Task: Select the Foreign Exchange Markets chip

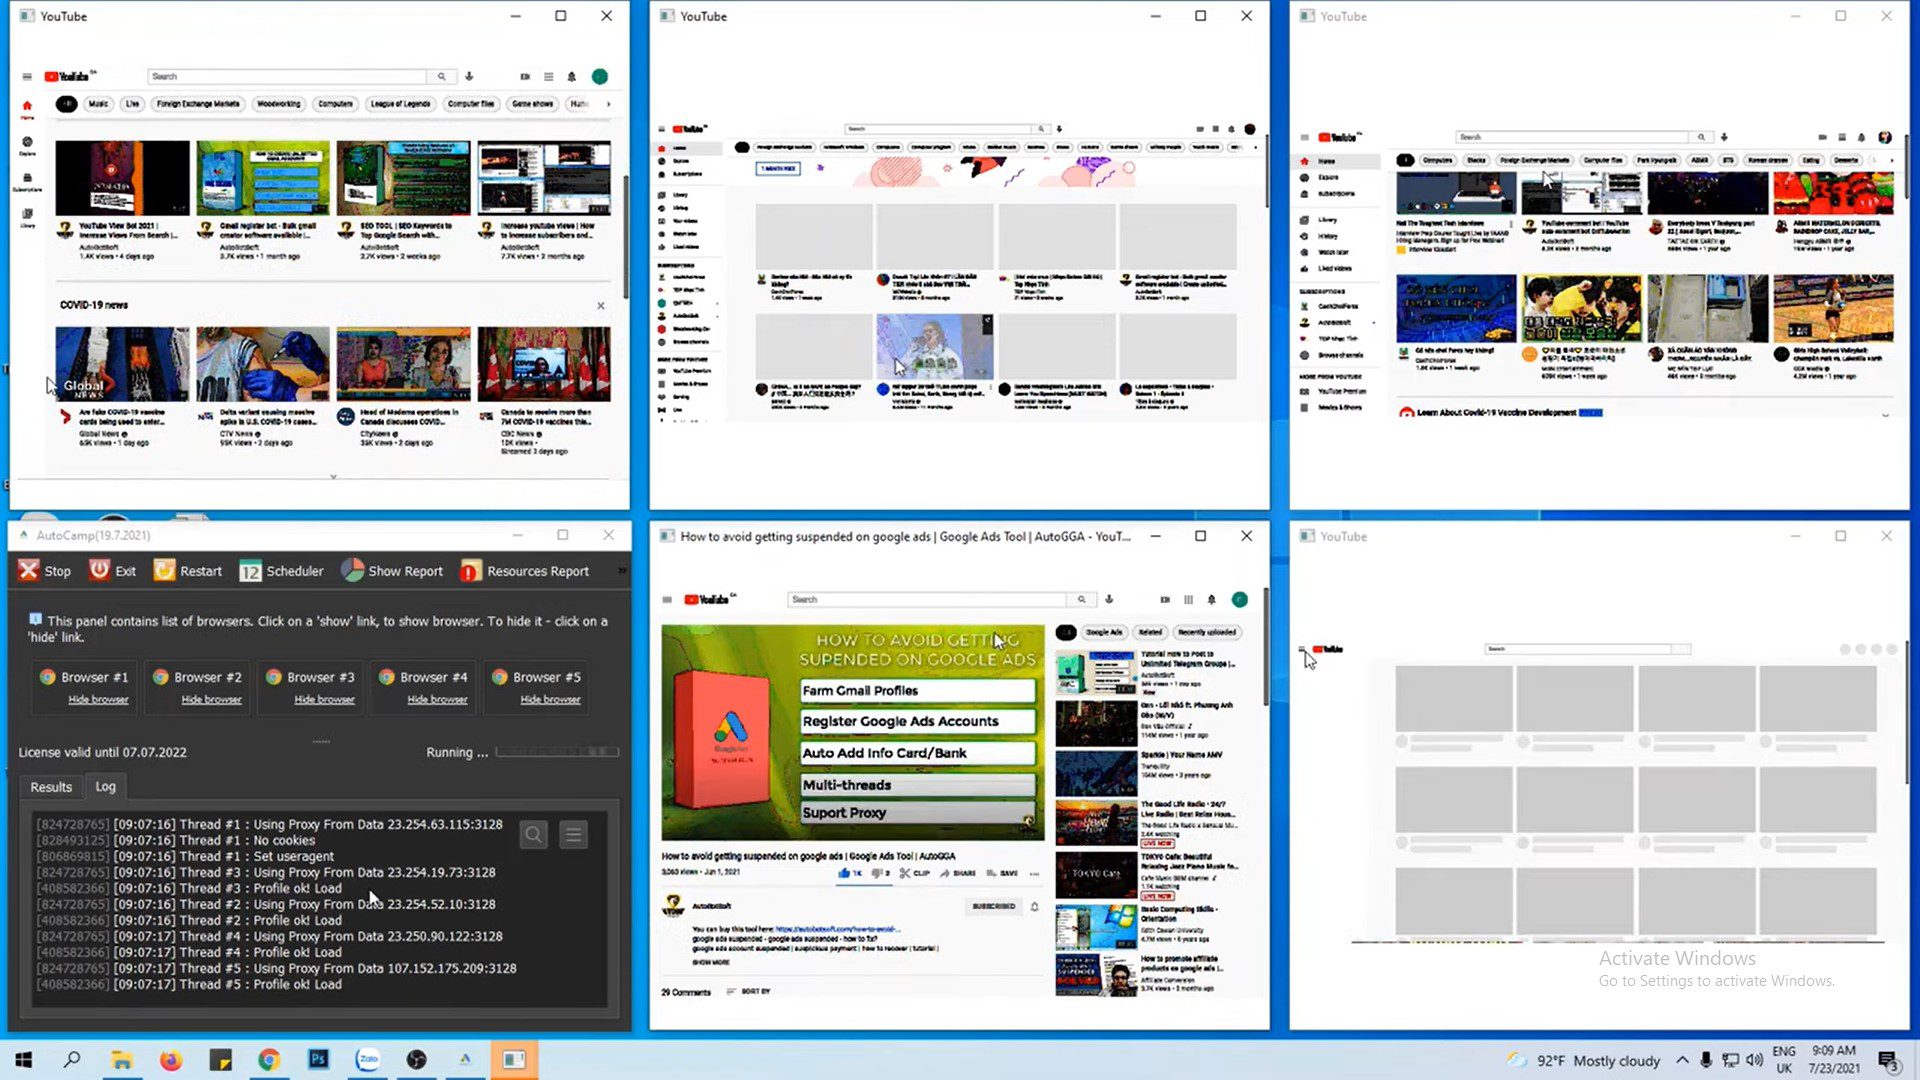Action: (x=198, y=104)
